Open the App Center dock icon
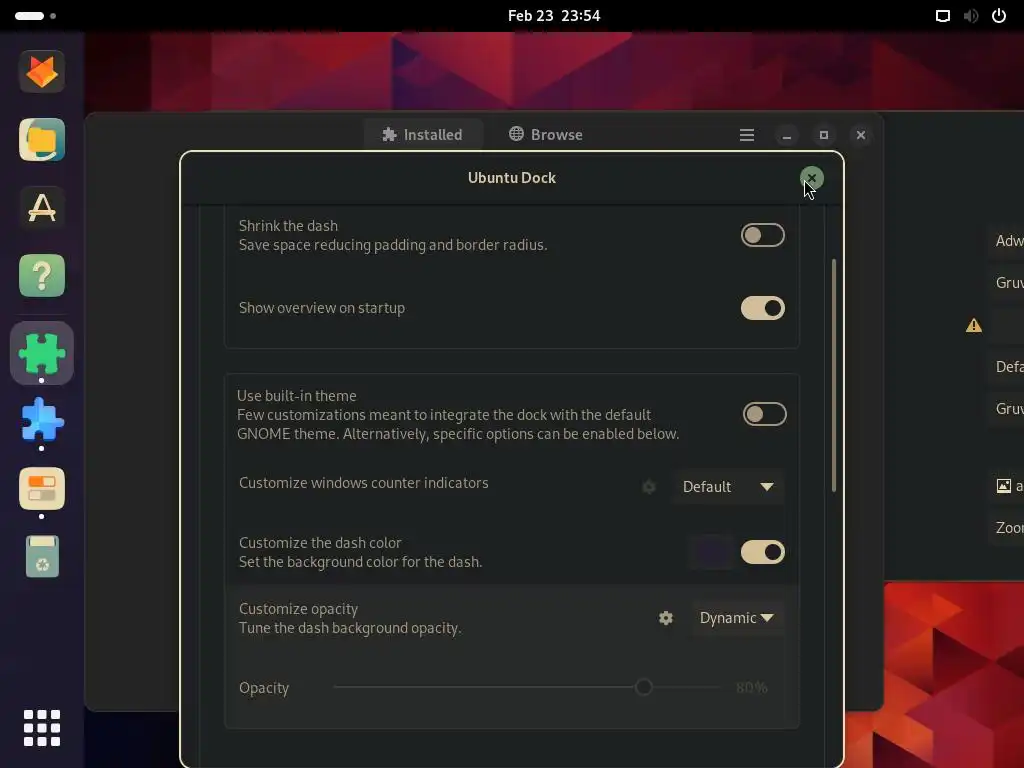 (x=42, y=208)
